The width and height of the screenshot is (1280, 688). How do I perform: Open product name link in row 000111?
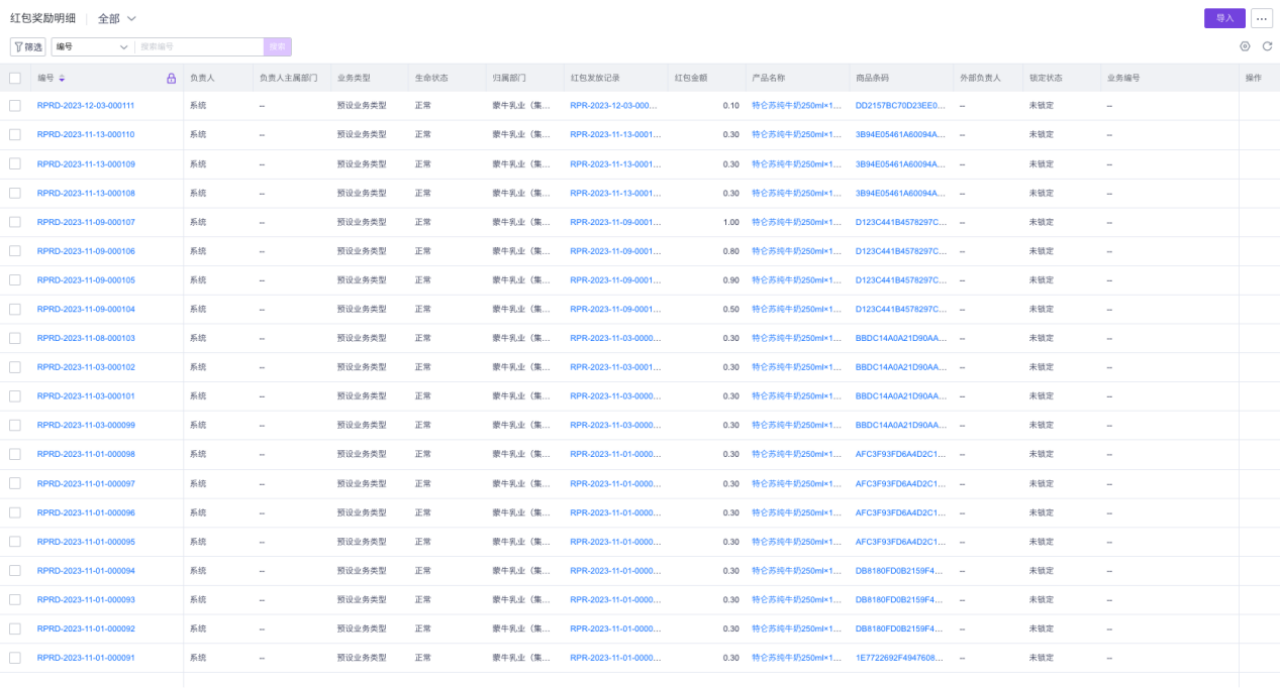tap(797, 105)
